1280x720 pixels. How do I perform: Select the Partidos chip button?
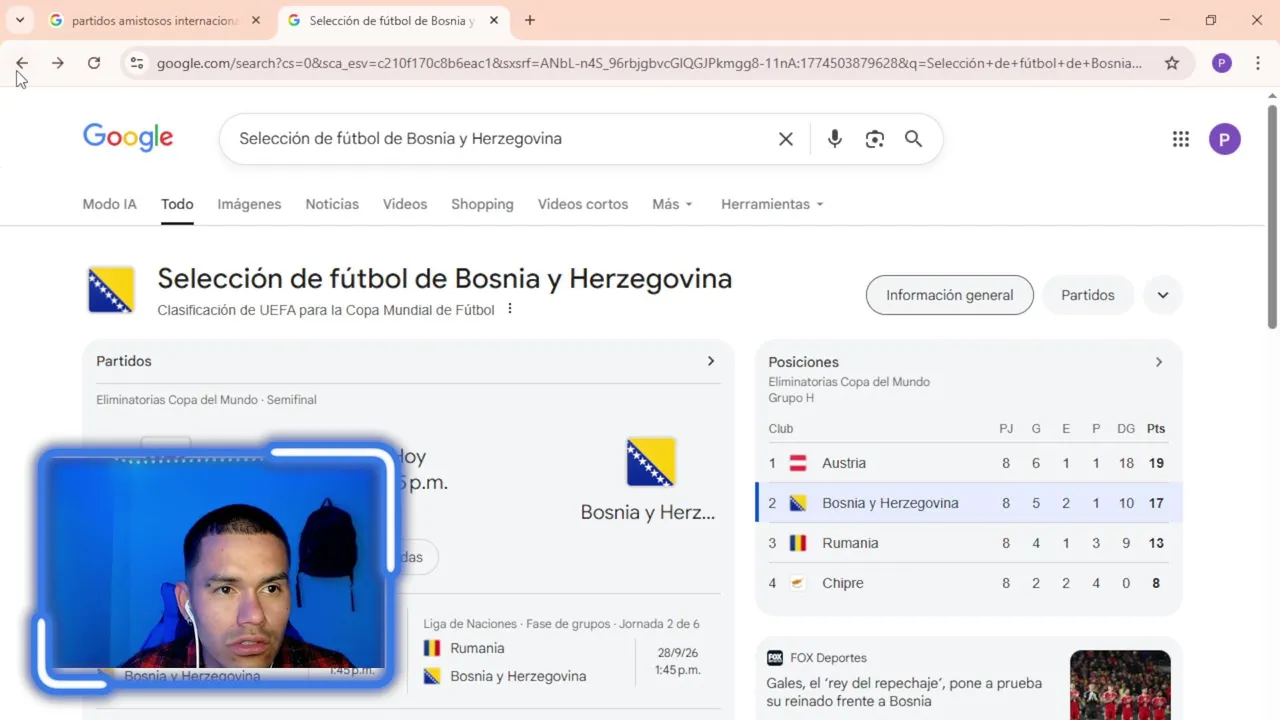1088,295
